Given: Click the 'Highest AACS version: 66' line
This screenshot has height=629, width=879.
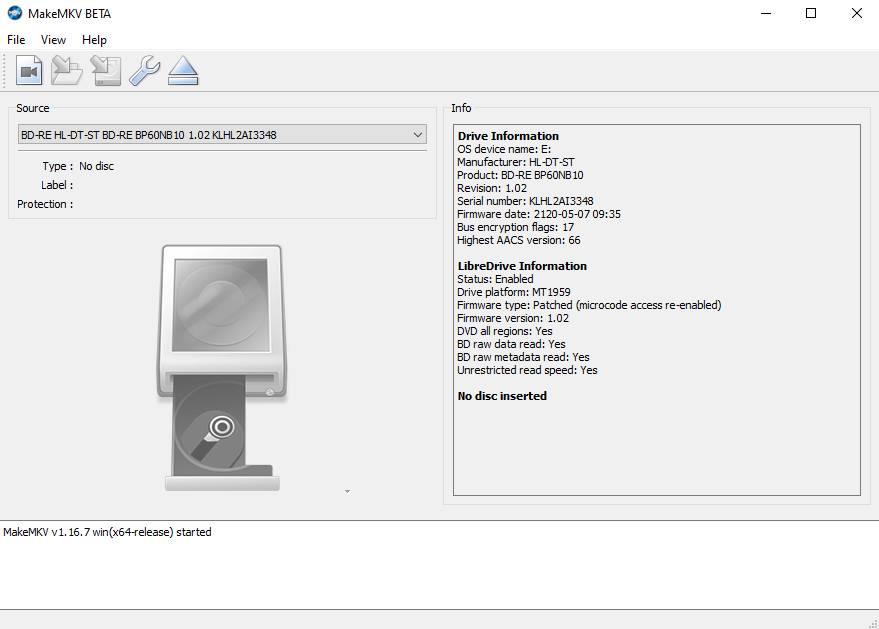Looking at the screenshot, I should tap(519, 240).
